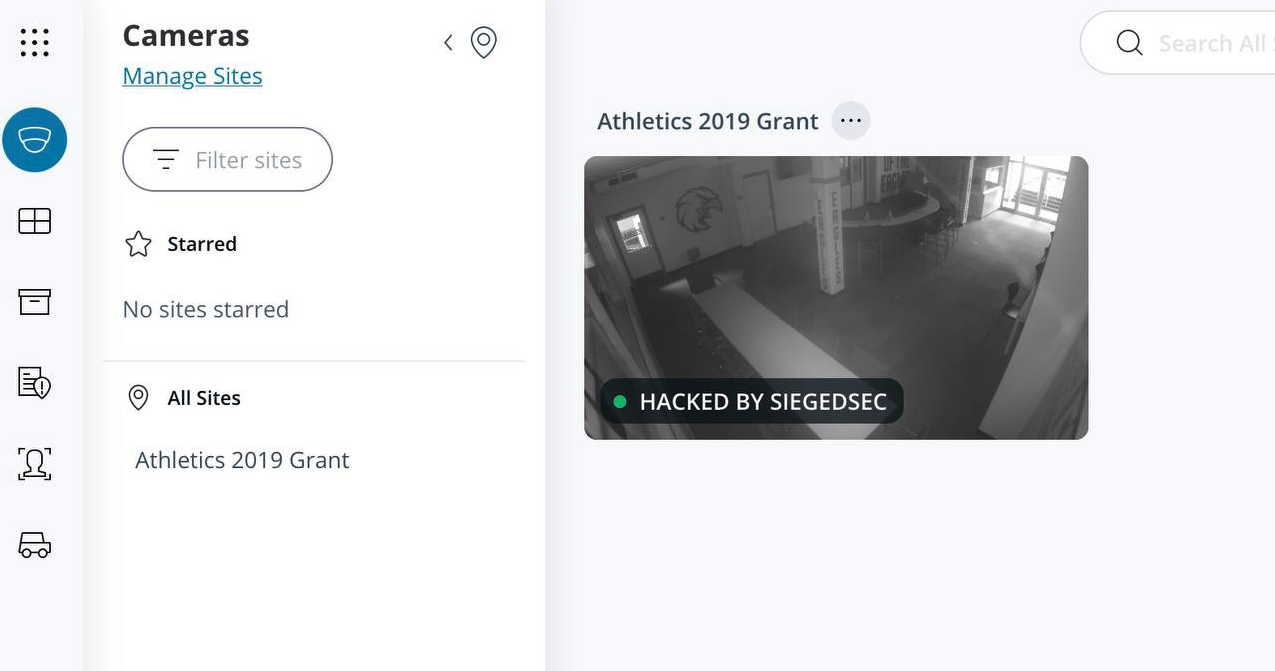Image resolution: width=1275 pixels, height=671 pixels.
Task: Click the magnifying glass search icon
Action: click(1129, 43)
